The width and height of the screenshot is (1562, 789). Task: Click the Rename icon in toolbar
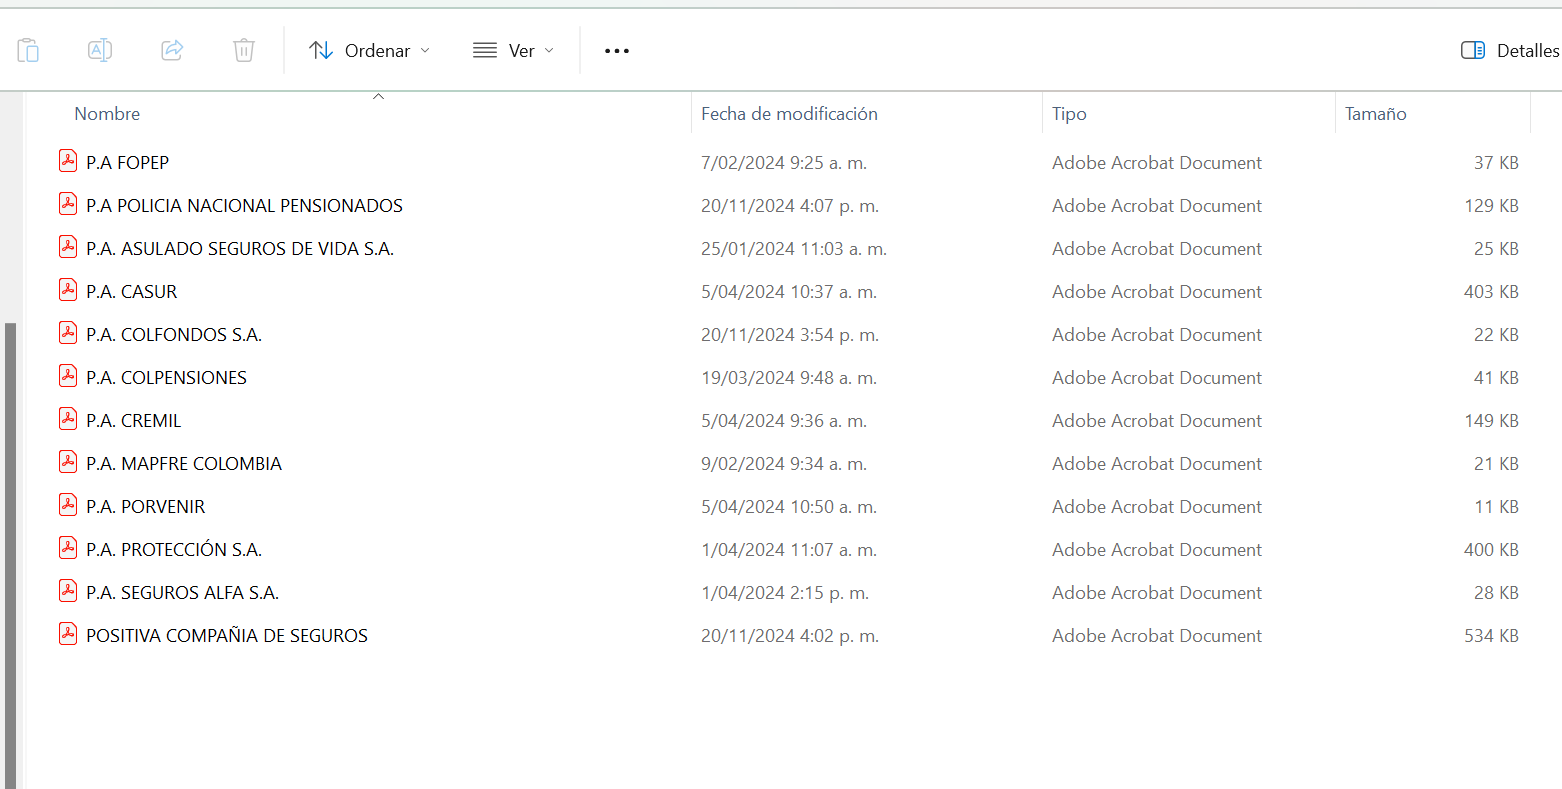(x=100, y=50)
